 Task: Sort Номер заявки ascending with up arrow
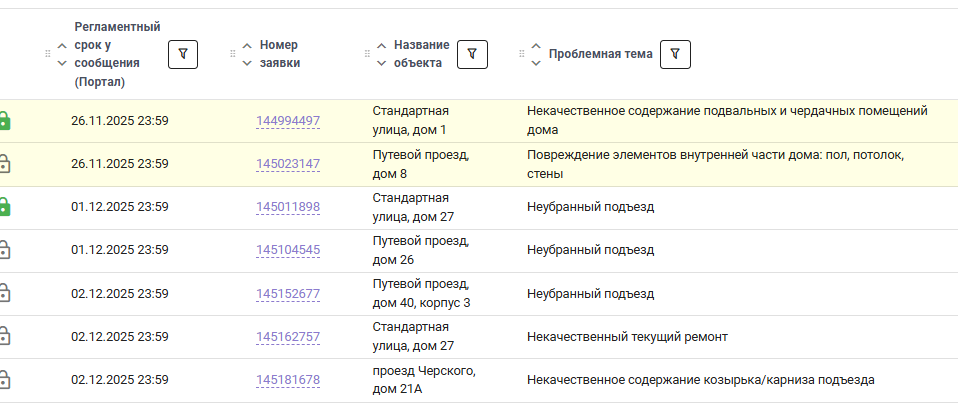(247, 46)
